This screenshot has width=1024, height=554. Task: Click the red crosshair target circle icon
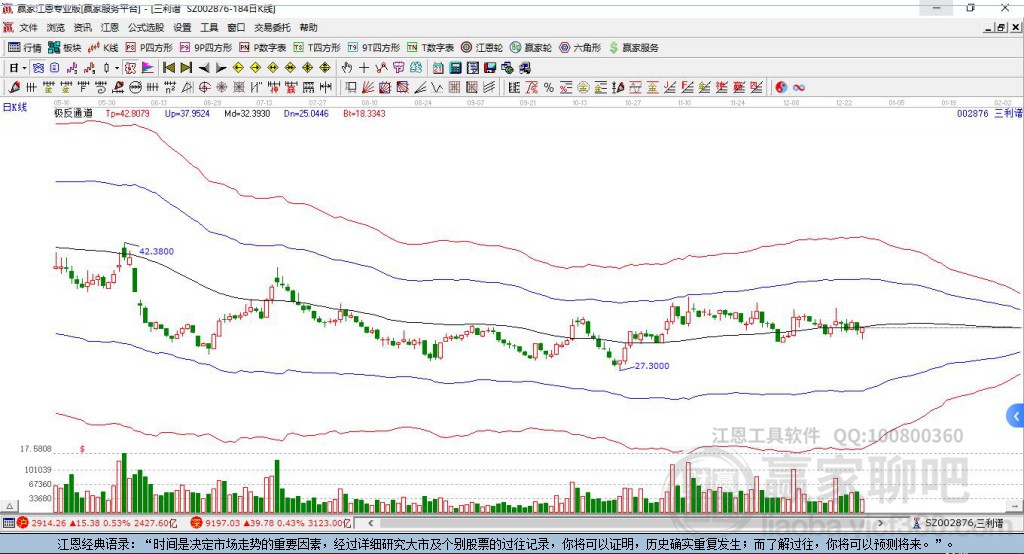tap(204, 88)
